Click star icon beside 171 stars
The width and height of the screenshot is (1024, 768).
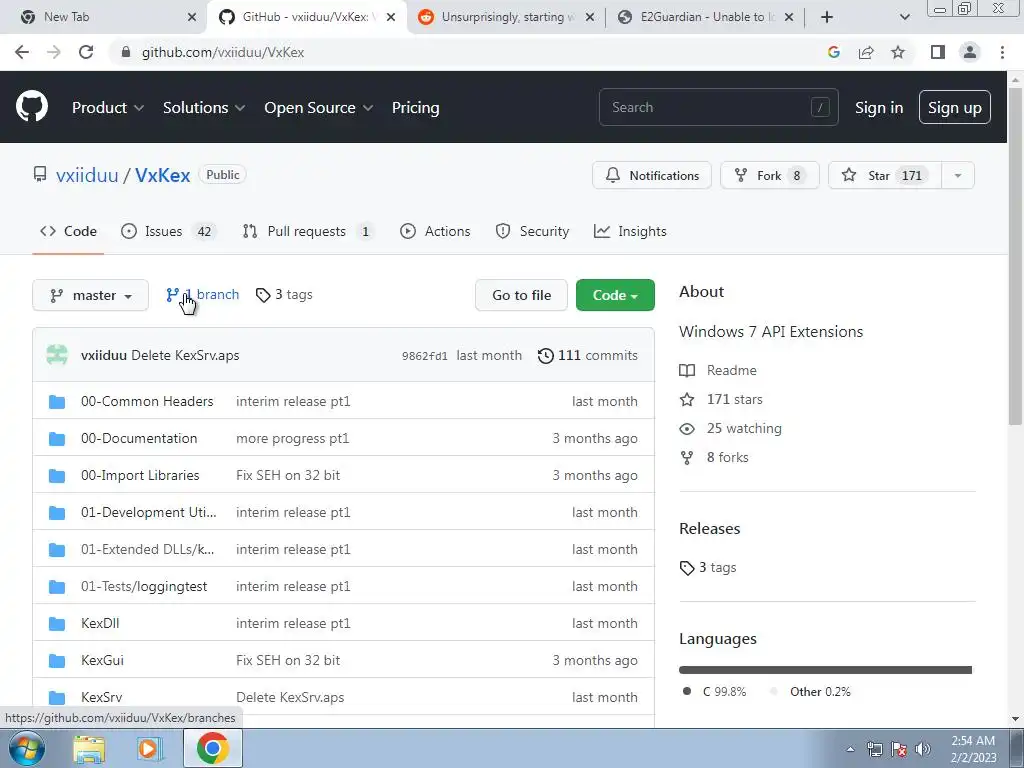[x=687, y=399]
